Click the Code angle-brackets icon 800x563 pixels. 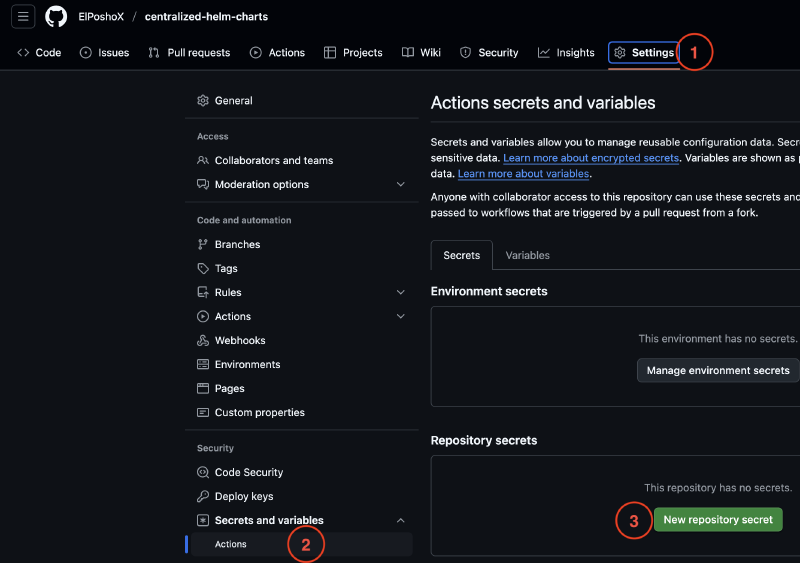(23, 53)
